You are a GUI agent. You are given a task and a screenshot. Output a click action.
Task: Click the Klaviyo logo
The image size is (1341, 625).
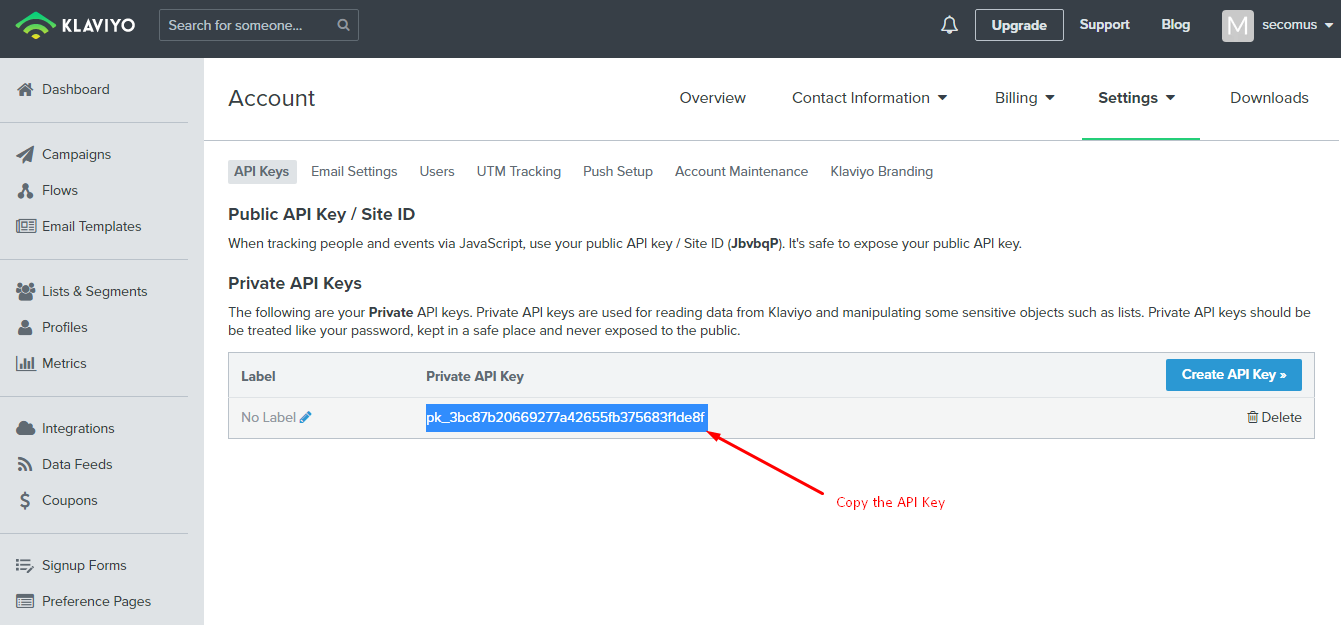pos(75,25)
